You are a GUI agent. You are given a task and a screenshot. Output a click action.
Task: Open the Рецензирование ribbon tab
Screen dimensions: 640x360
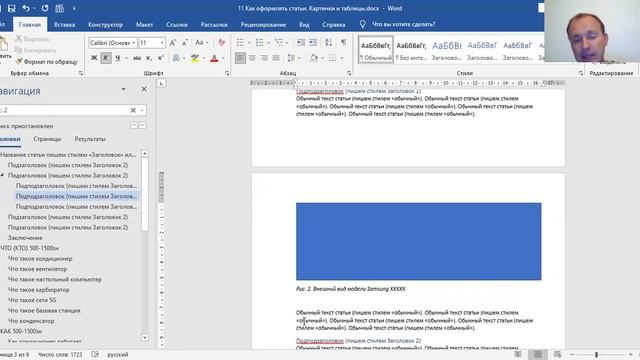point(263,24)
